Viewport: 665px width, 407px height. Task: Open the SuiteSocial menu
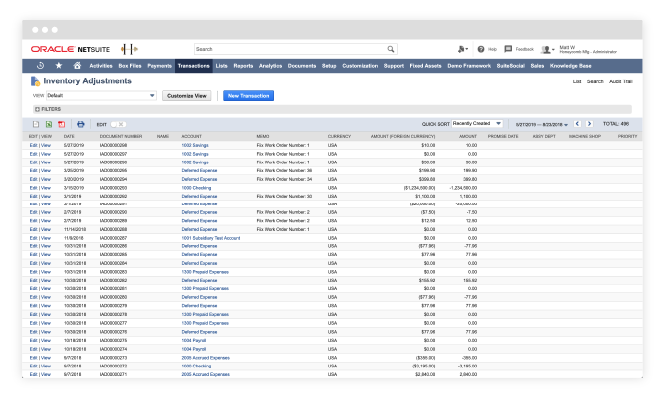(511, 66)
